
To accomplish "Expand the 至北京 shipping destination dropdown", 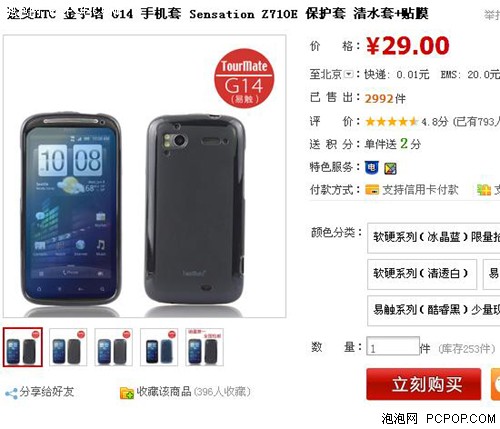I will pos(348,74).
